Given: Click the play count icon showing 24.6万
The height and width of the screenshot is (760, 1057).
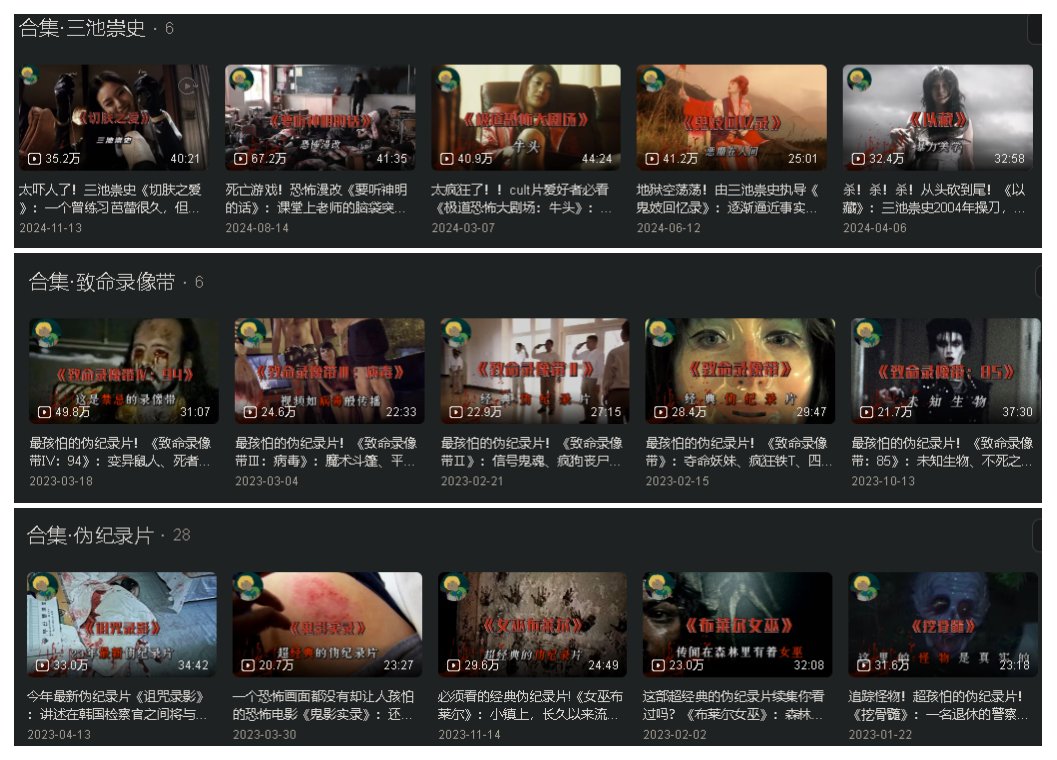Looking at the screenshot, I should tap(250, 412).
